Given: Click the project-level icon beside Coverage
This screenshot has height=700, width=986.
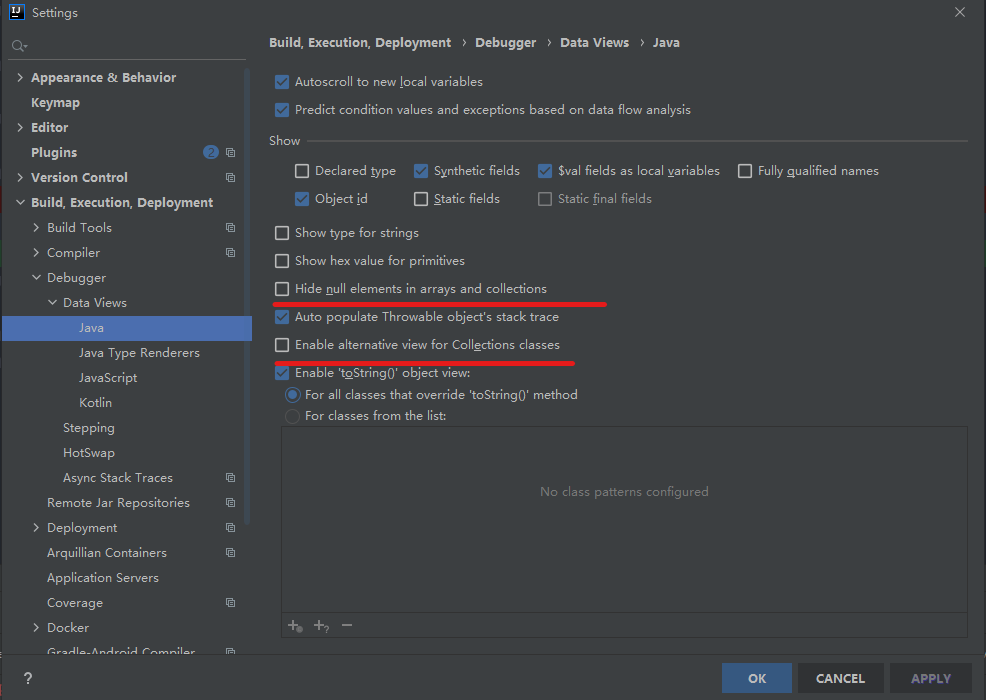Looking at the screenshot, I should point(231,603).
